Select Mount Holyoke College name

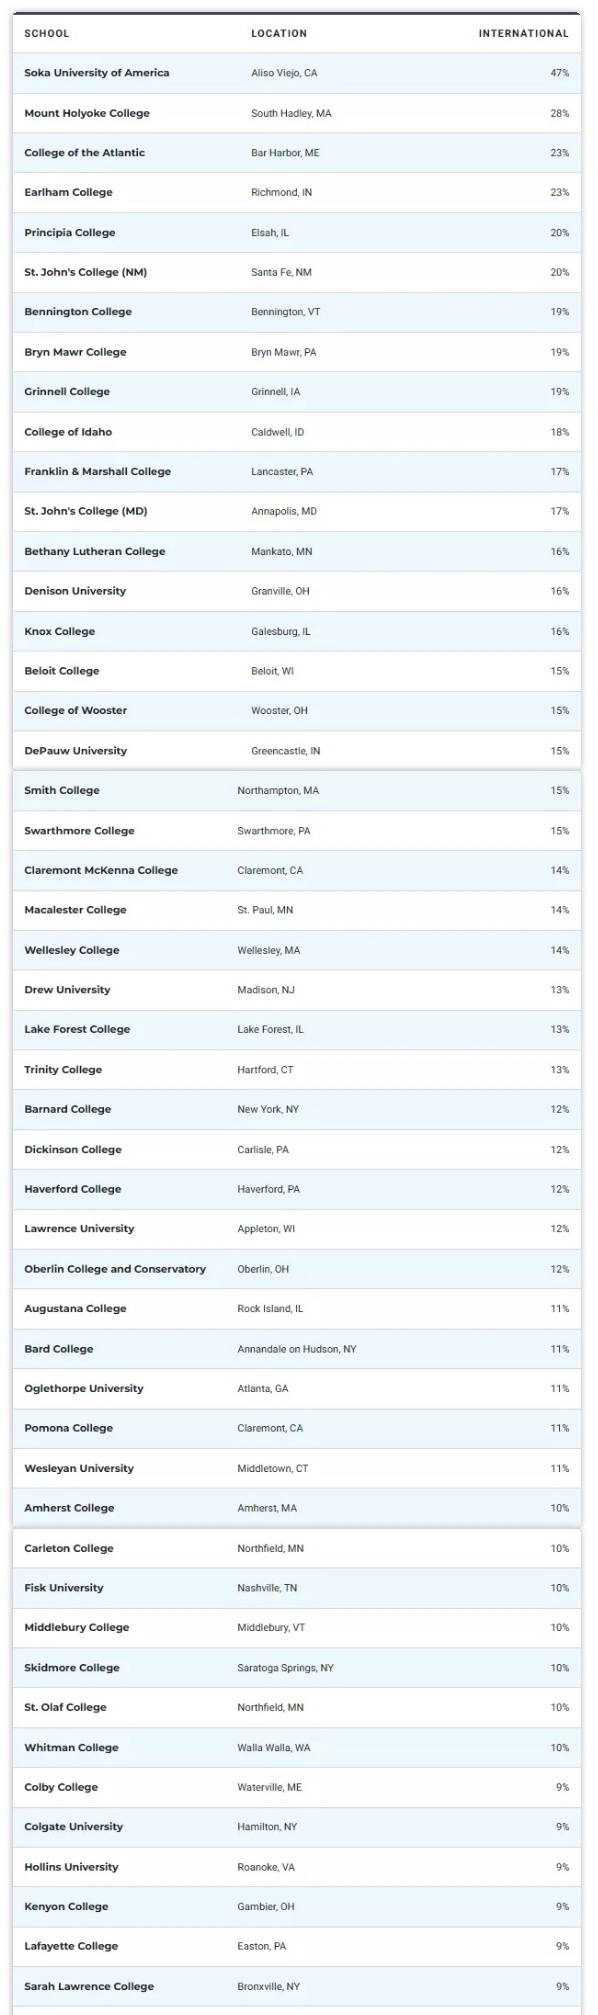coord(87,113)
